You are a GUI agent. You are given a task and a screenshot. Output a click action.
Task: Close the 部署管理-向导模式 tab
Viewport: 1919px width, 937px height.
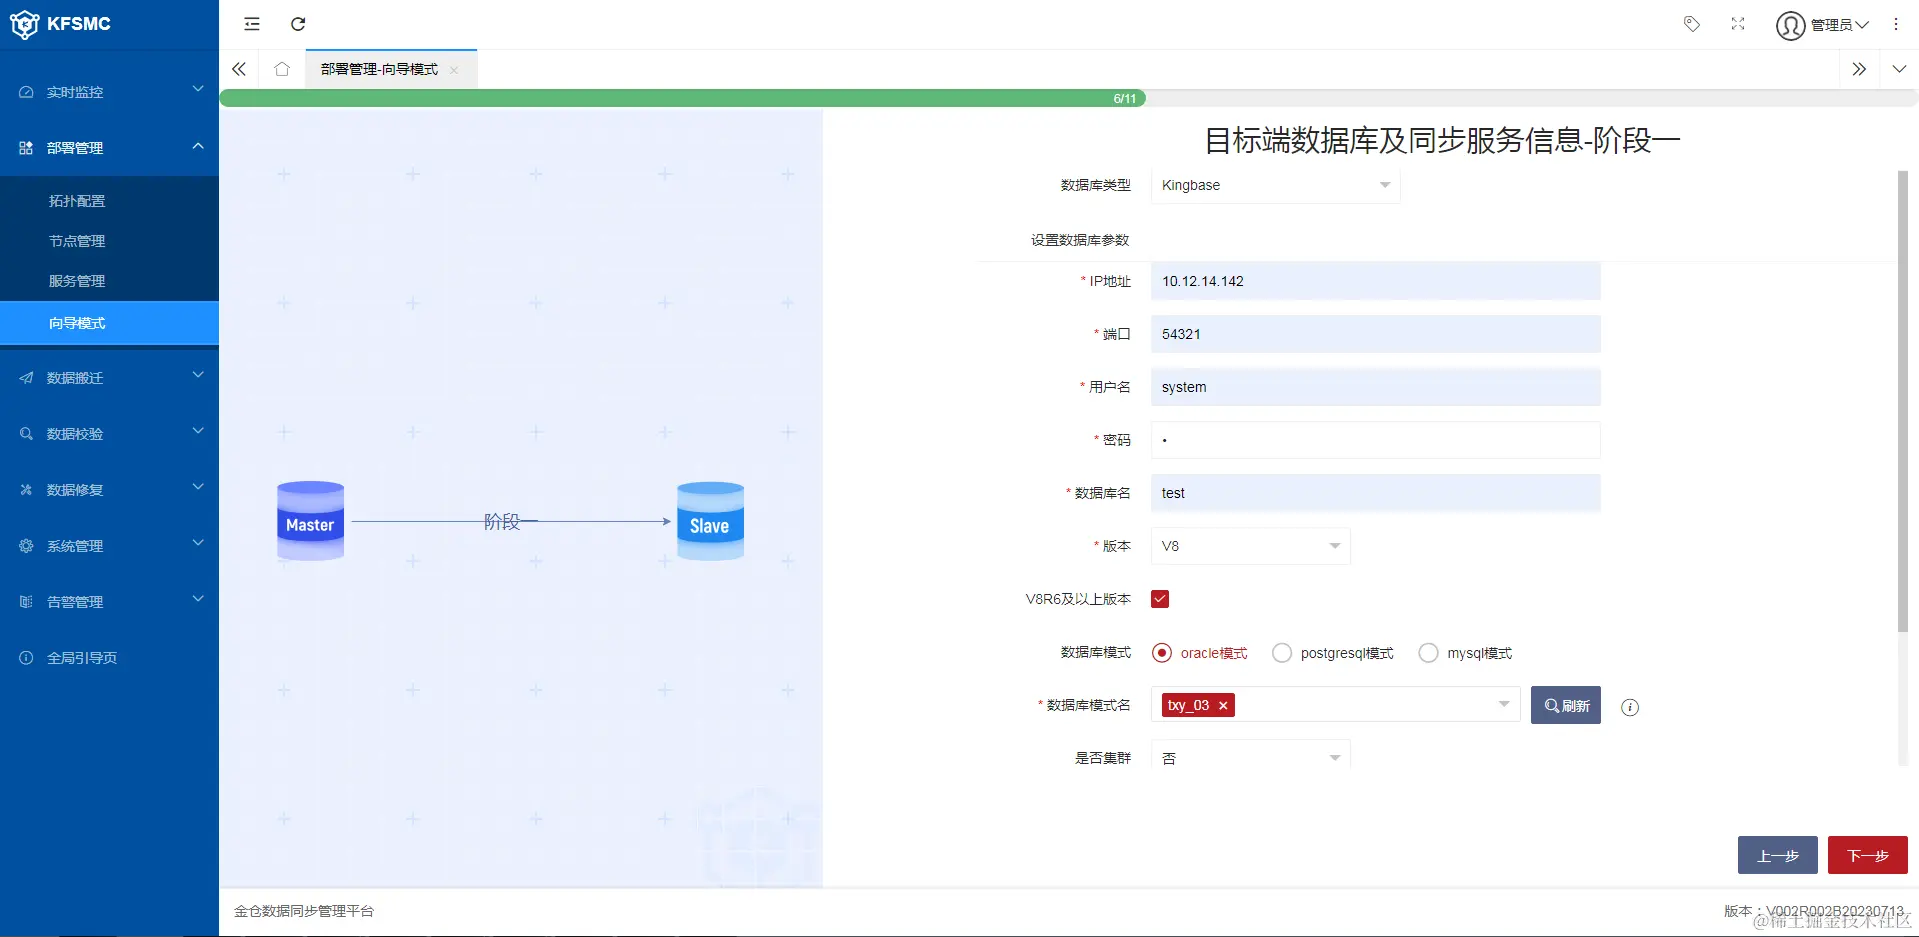[x=454, y=70]
